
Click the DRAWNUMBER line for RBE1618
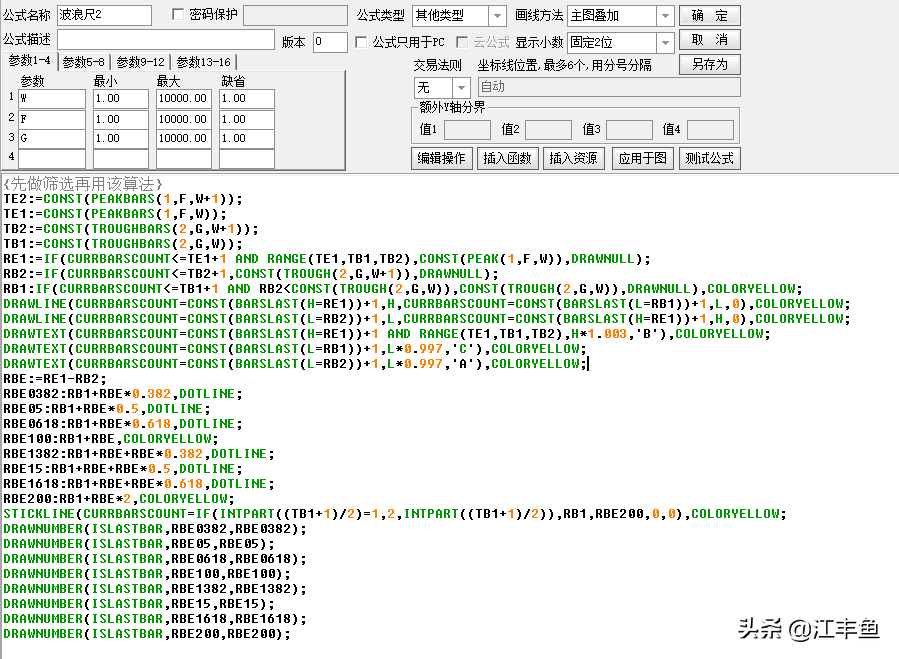pyautogui.click(x=155, y=619)
